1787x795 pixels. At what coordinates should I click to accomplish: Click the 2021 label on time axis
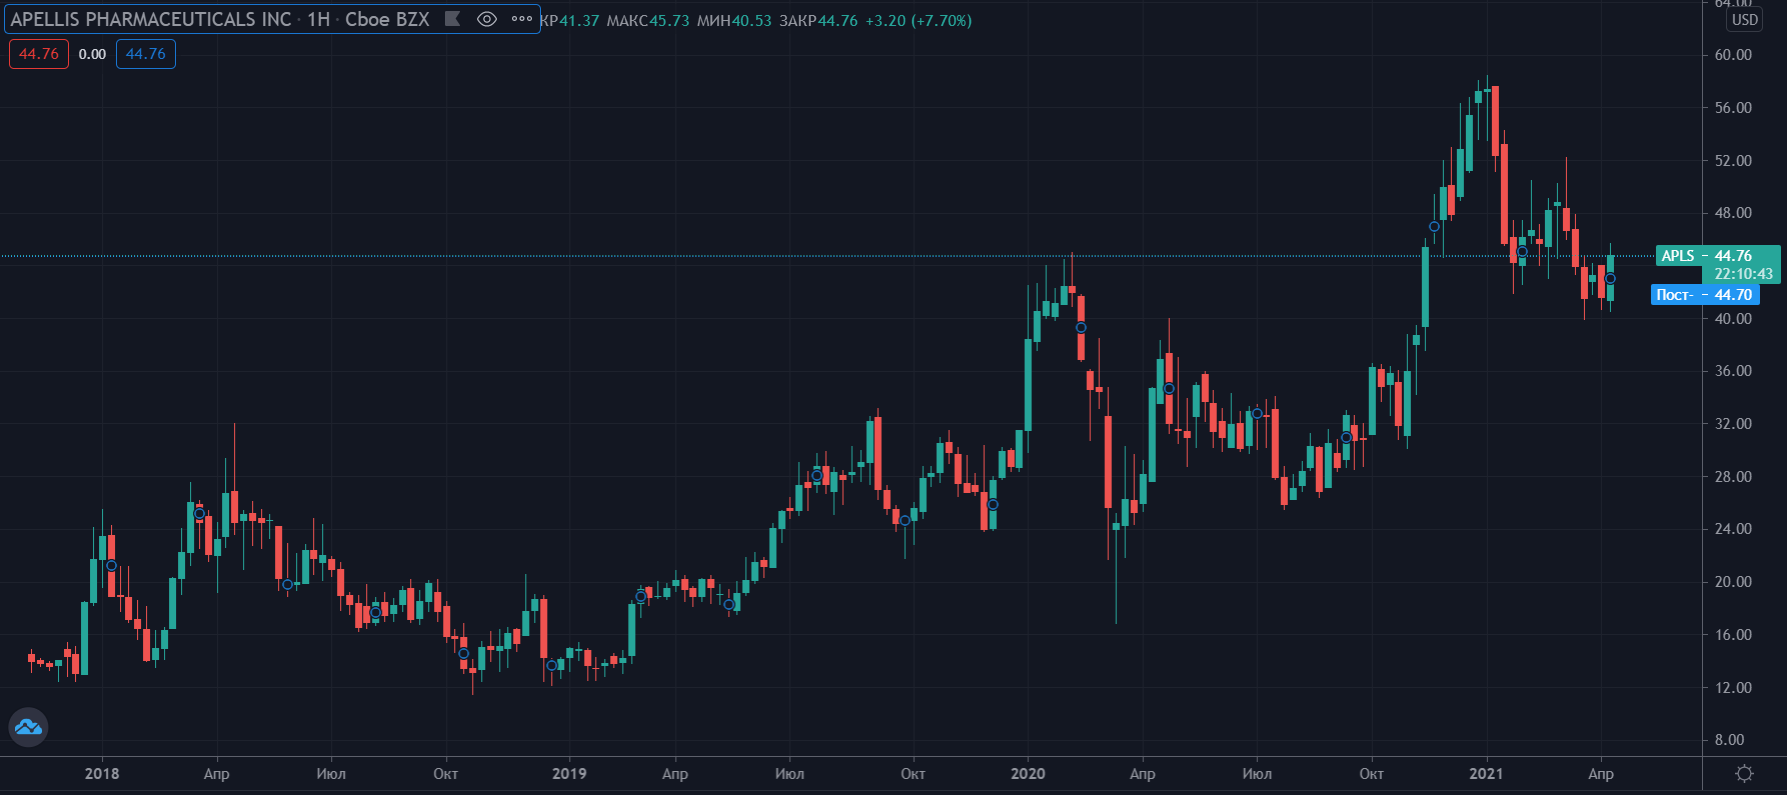pos(1486,773)
